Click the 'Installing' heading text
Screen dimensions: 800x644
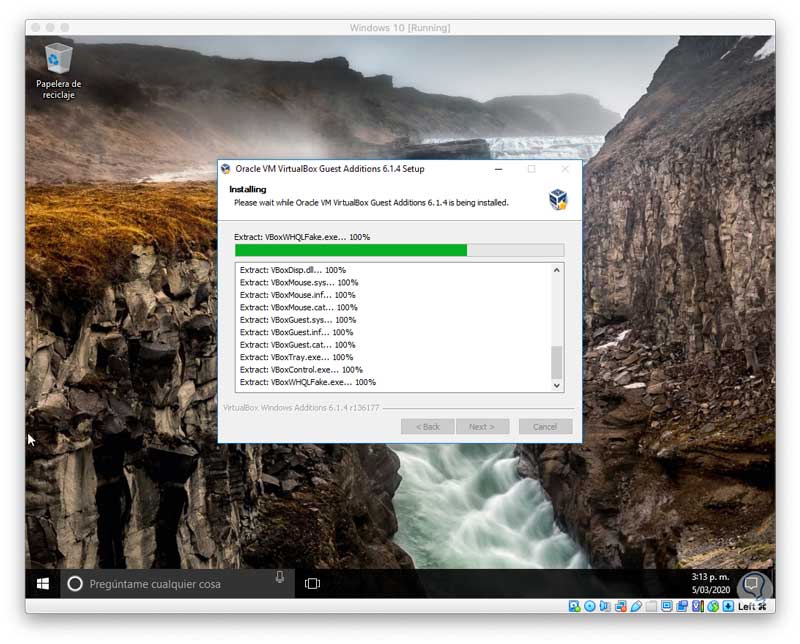247,189
